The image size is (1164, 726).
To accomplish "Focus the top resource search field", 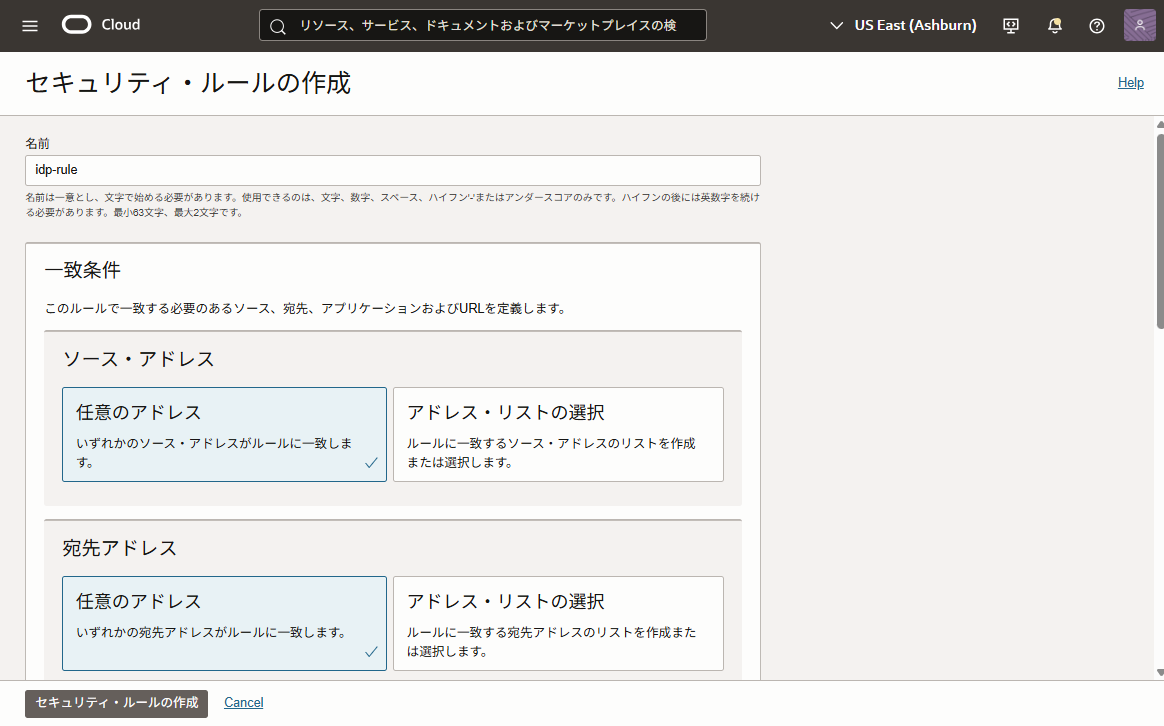I will 490,26.
